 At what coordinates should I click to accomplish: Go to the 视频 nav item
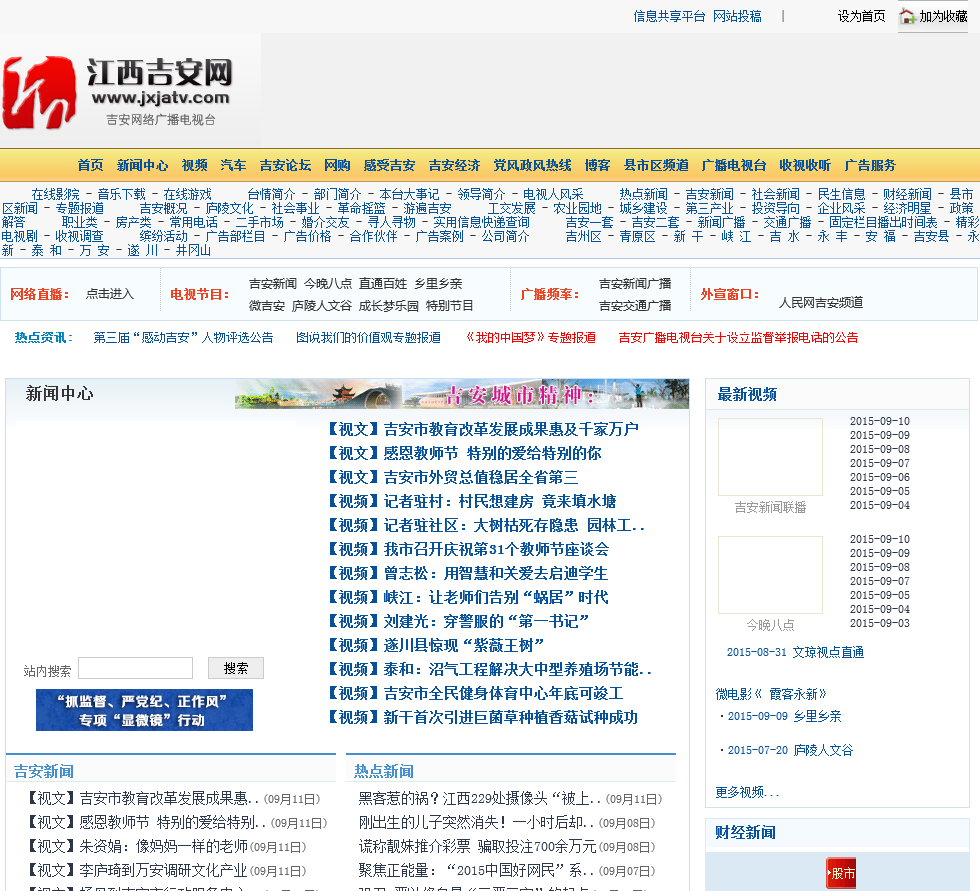194,165
